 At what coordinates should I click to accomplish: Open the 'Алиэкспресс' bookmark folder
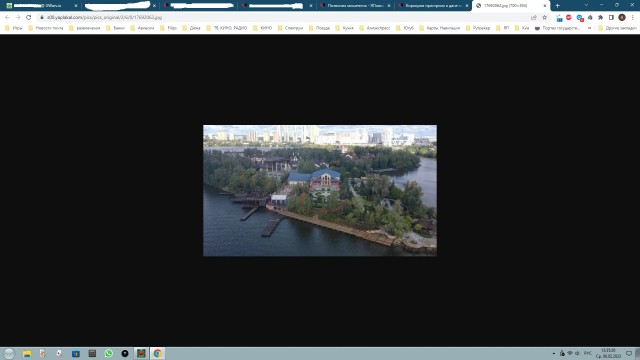click(x=375, y=28)
